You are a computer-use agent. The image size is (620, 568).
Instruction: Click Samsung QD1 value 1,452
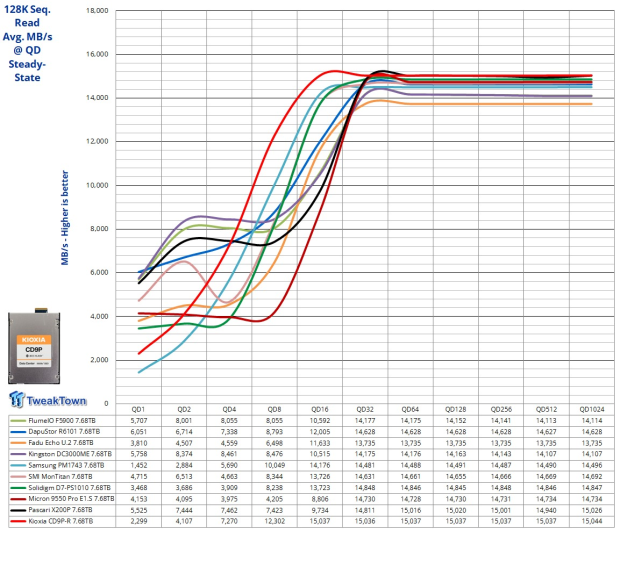point(139,466)
